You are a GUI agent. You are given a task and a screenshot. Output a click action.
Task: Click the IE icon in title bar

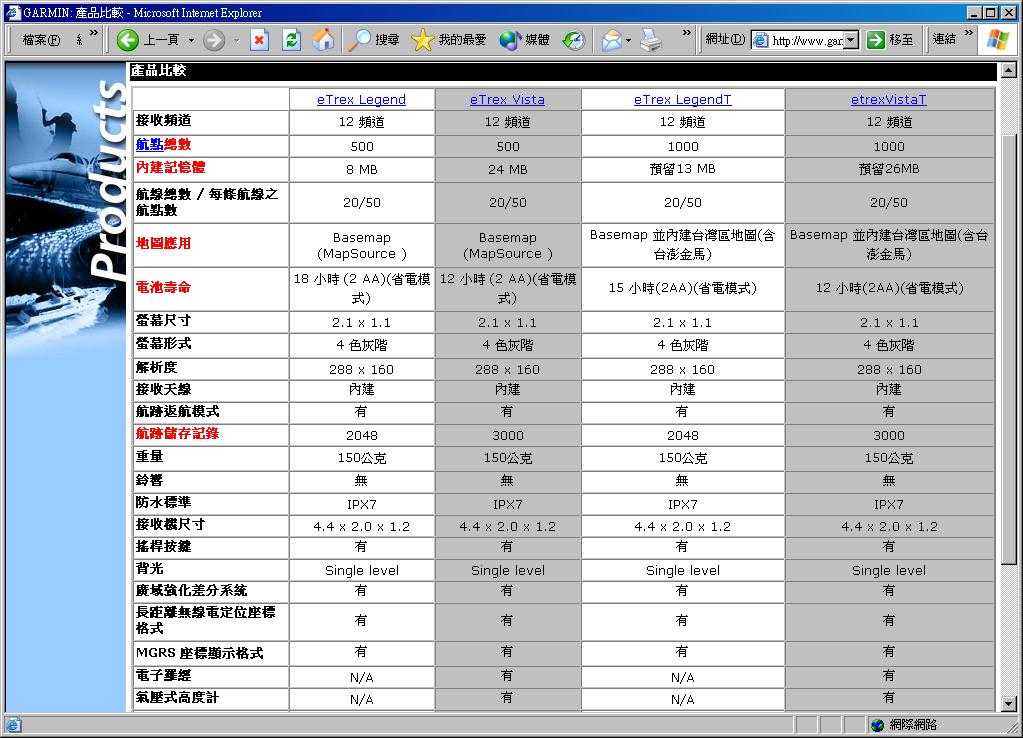point(12,12)
